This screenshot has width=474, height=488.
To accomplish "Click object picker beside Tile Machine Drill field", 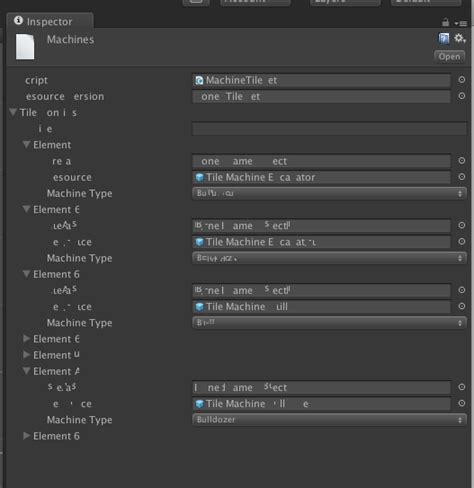I will 461,306.
